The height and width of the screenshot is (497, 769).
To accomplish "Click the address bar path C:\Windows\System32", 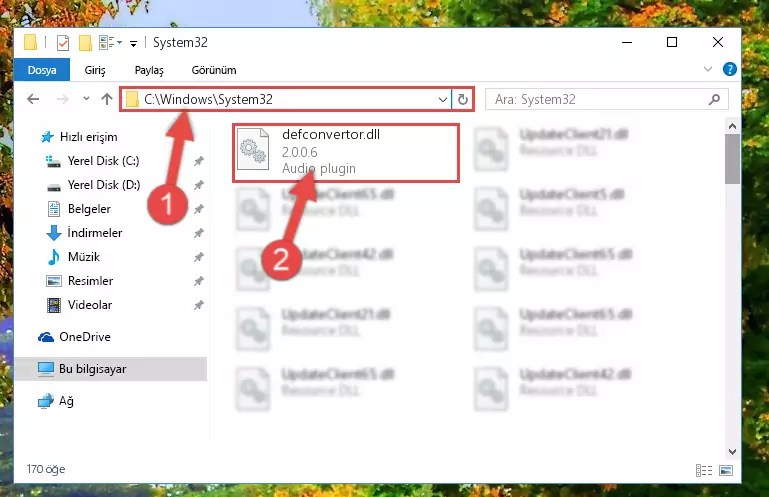I will (x=208, y=100).
